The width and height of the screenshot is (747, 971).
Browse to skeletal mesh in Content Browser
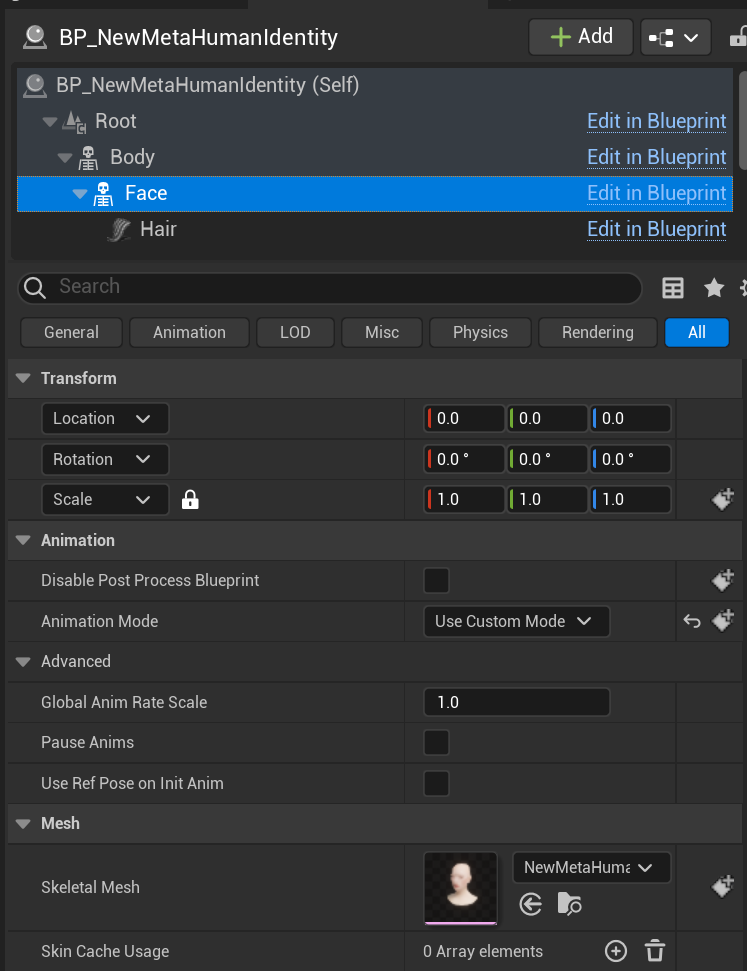(569, 904)
